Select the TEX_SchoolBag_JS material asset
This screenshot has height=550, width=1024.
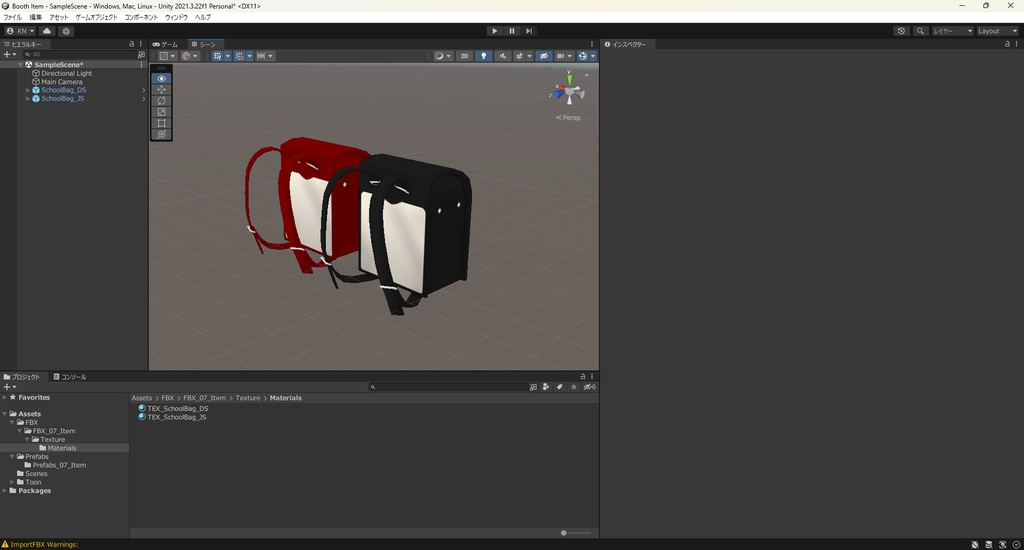tap(176, 417)
